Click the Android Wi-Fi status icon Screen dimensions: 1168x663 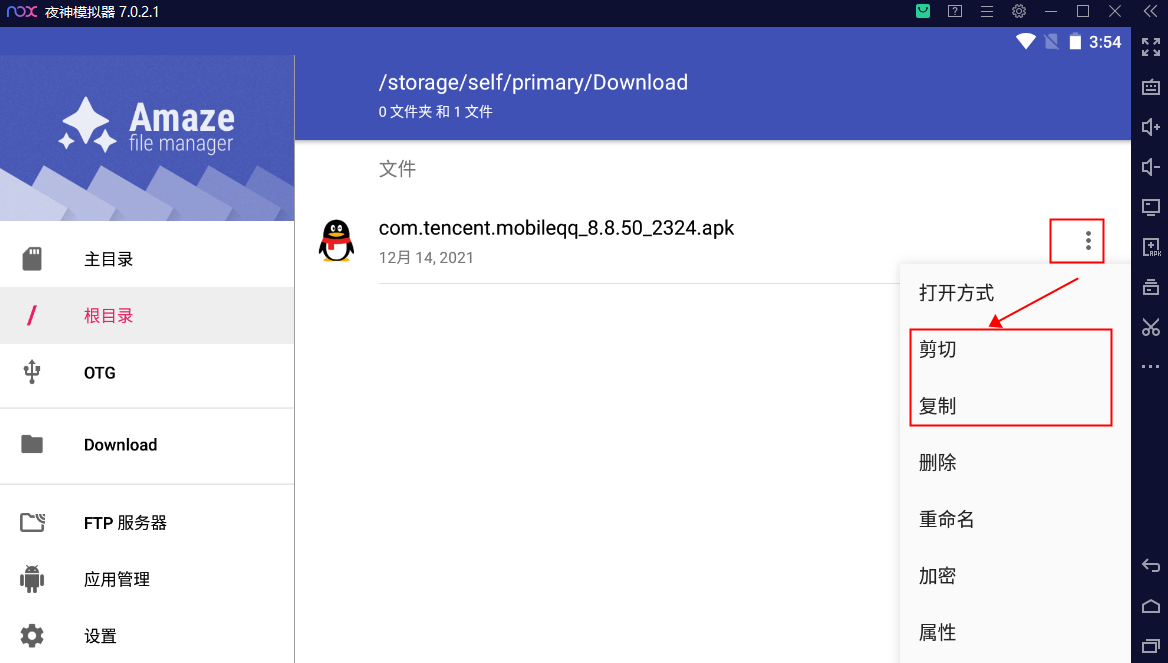pyautogui.click(x=1026, y=42)
